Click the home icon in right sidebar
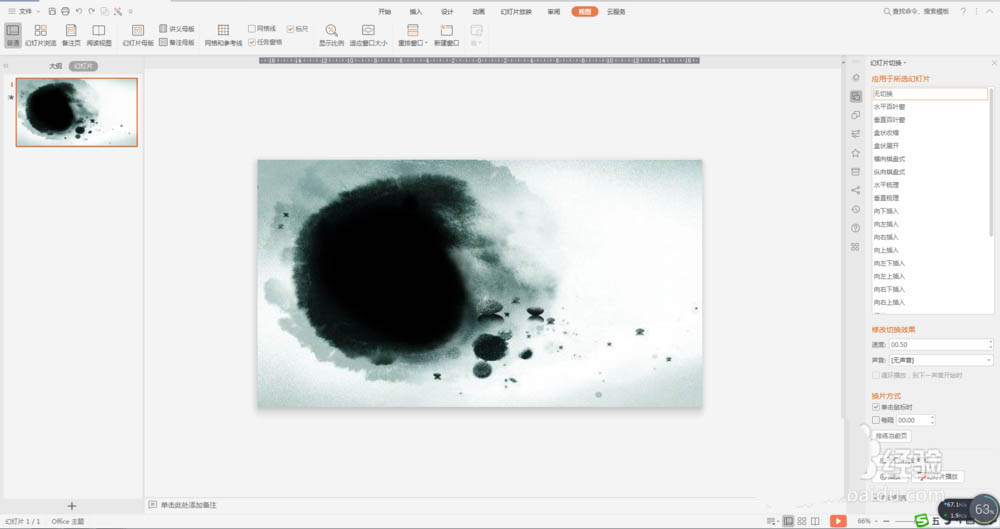Image resolution: width=1000 pixels, height=529 pixels. (856, 77)
